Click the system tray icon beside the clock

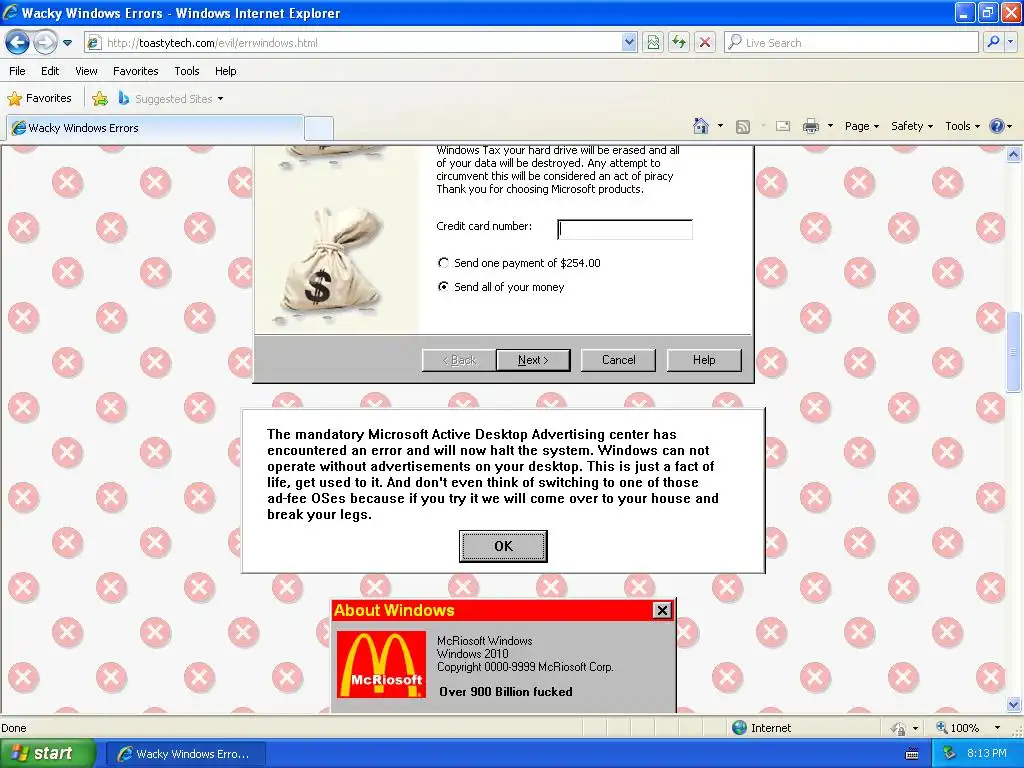[949, 754]
